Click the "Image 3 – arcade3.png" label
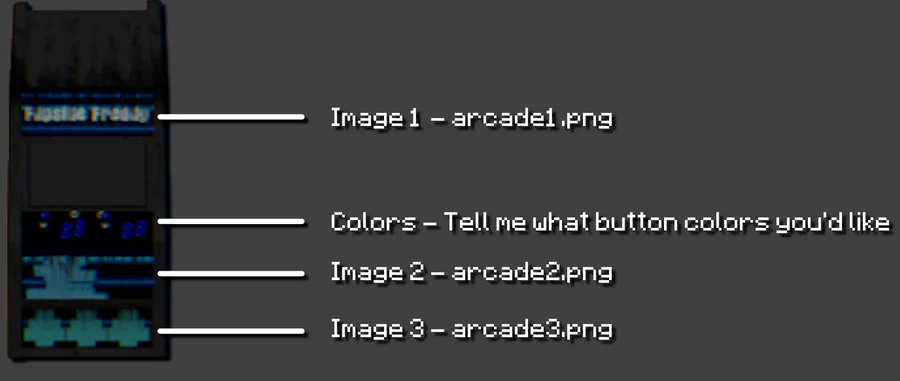This screenshot has width=900, height=381. [472, 330]
